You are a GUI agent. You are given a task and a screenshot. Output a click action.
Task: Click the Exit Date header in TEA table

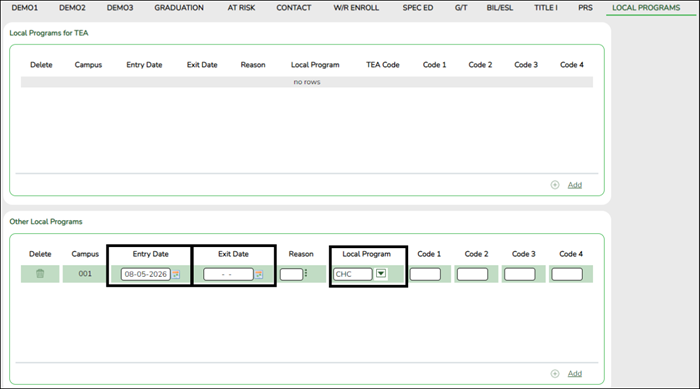click(x=202, y=65)
